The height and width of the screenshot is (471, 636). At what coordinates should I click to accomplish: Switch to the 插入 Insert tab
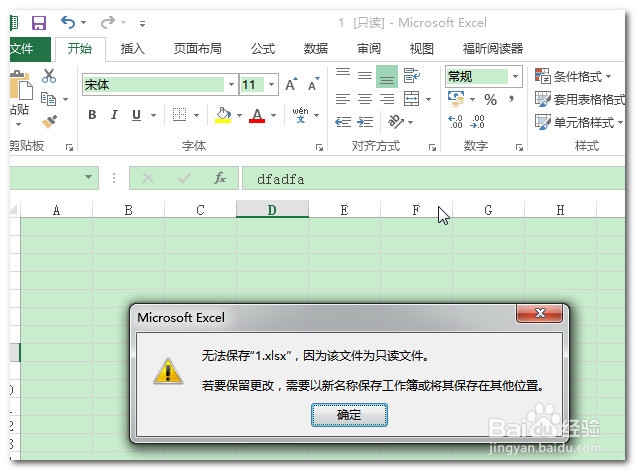[133, 49]
